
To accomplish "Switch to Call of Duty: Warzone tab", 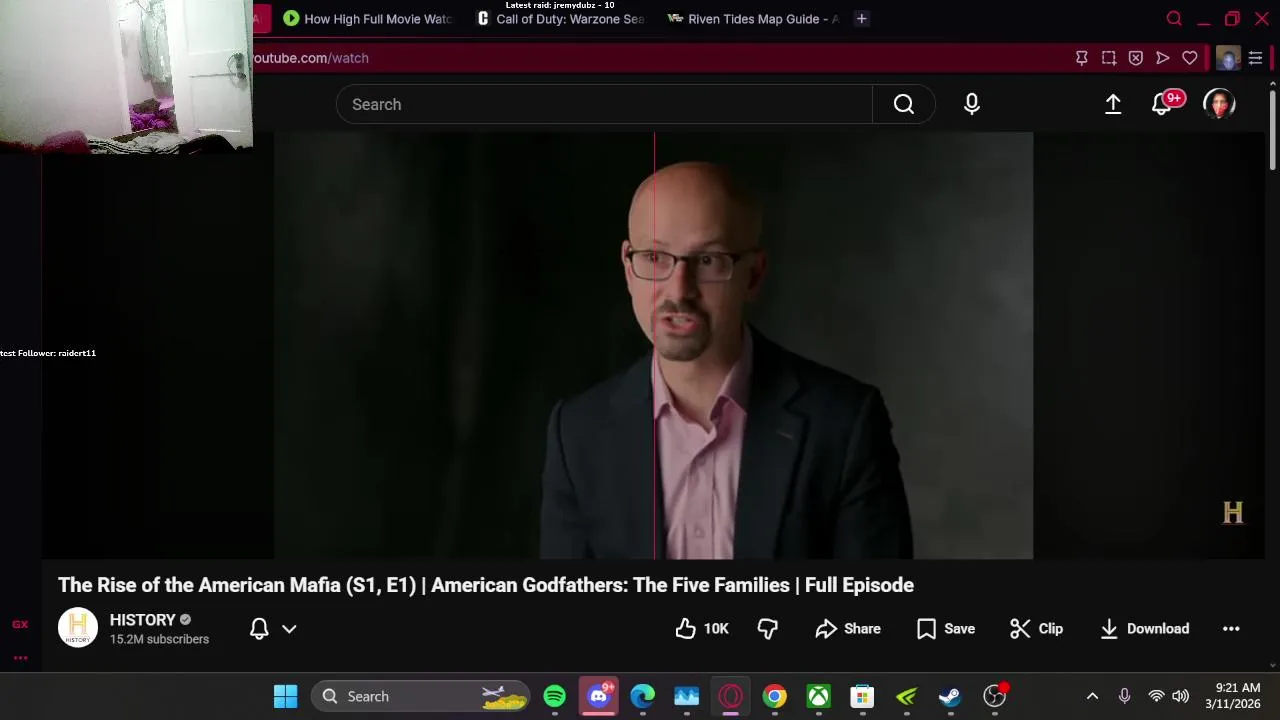I will click(561, 19).
